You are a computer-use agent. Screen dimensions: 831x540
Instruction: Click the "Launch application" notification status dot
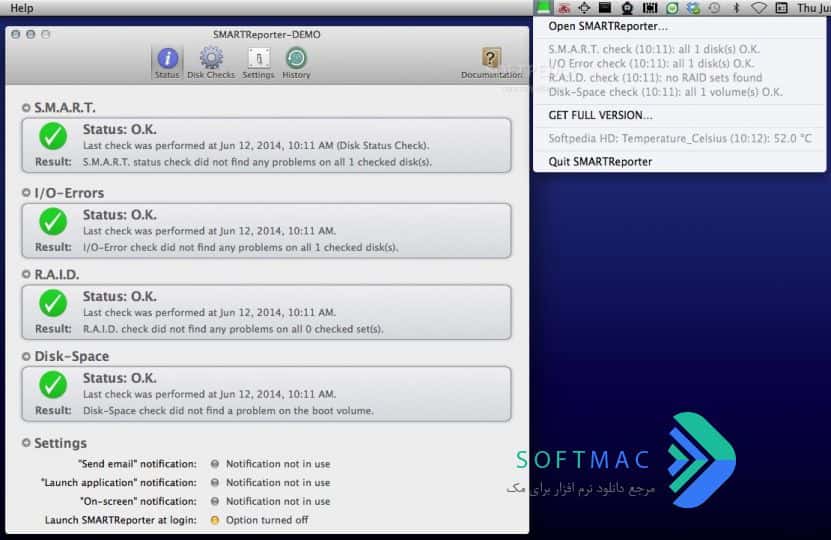[215, 482]
